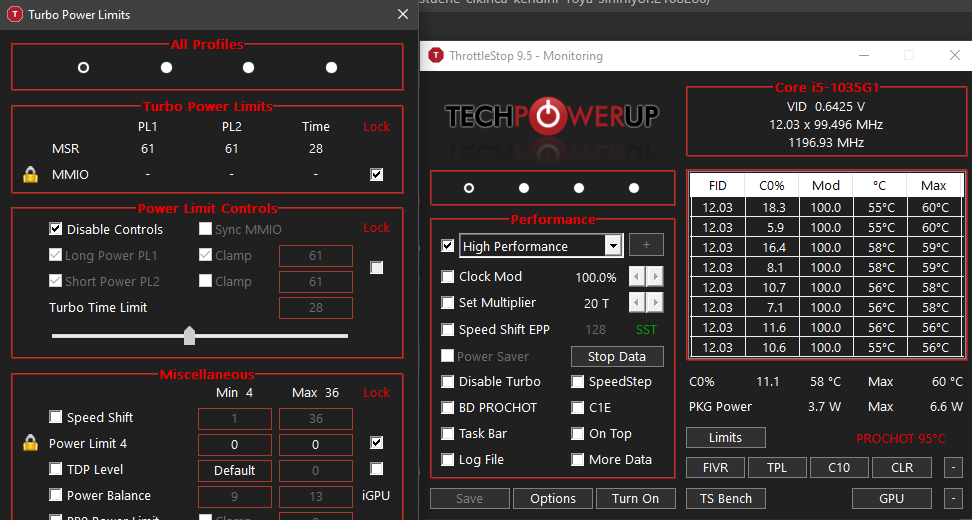Select third profile radio in ThrottleStop window
Image resolution: width=972 pixels, height=520 pixels.
point(579,188)
